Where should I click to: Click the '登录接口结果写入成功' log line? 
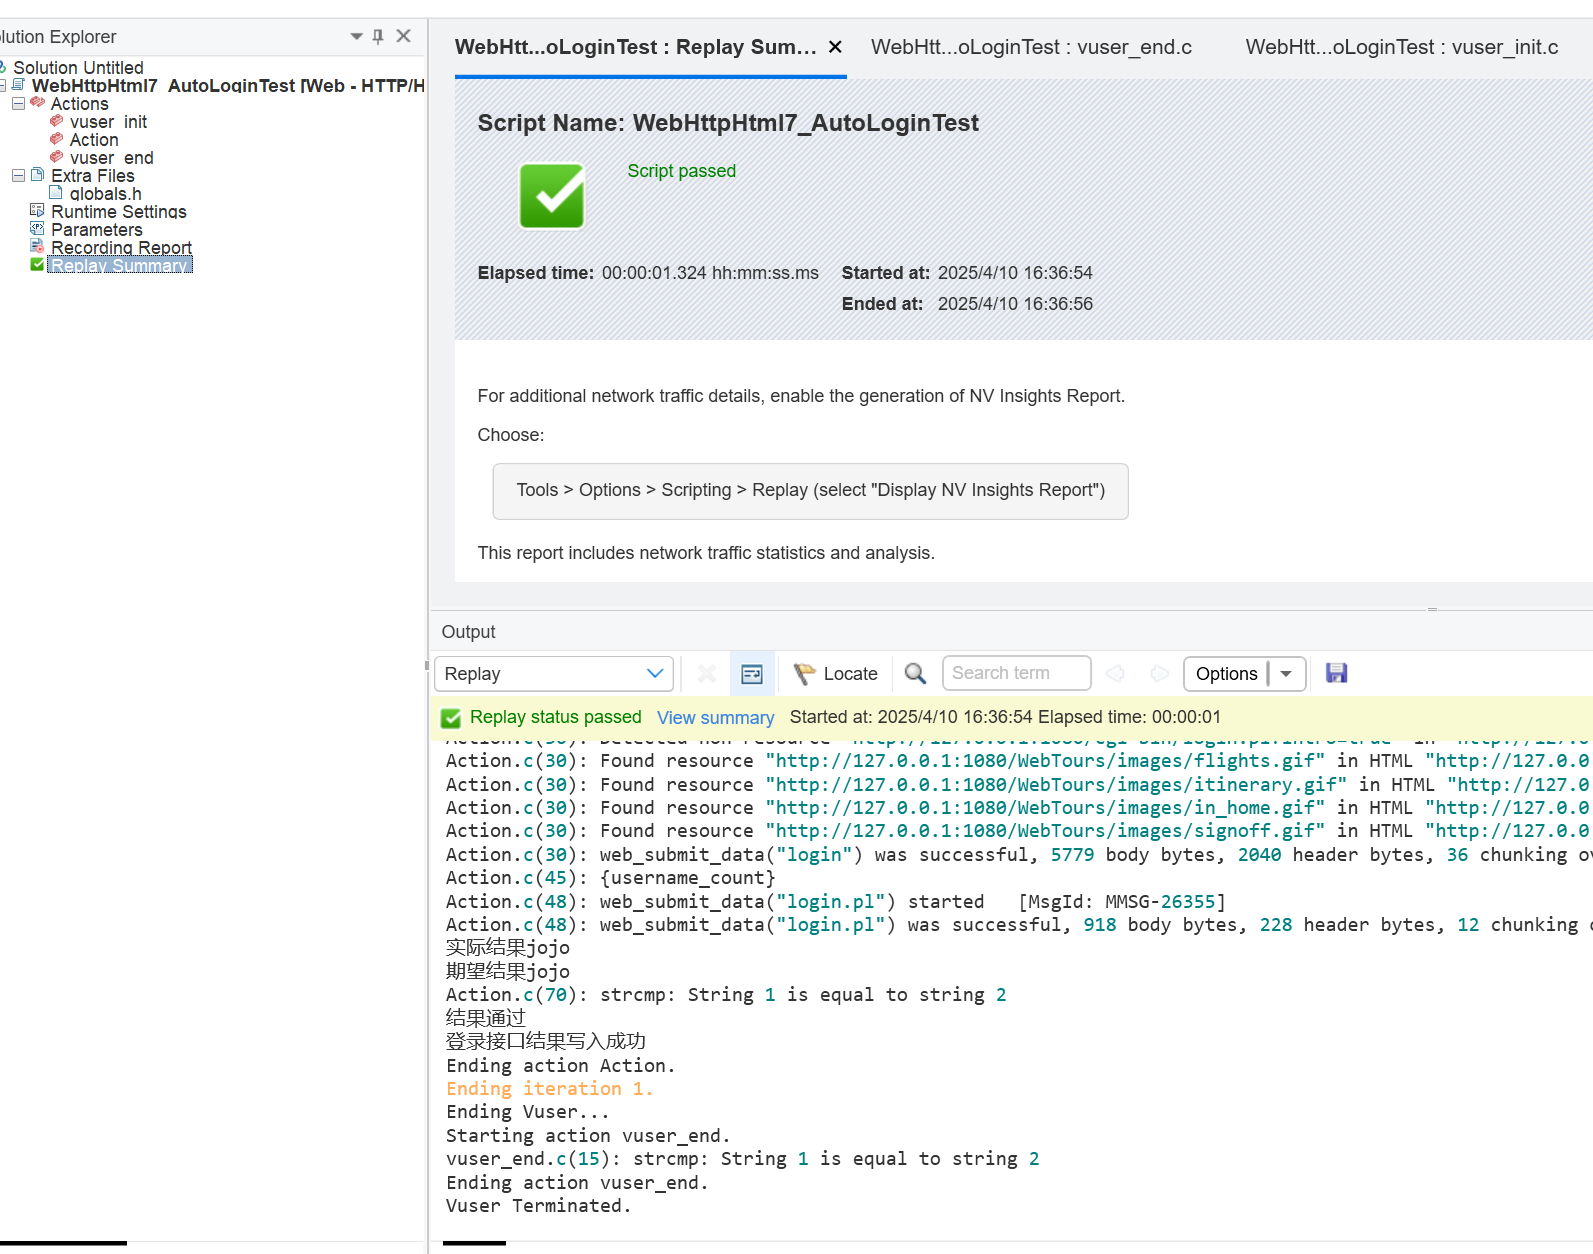[546, 1042]
